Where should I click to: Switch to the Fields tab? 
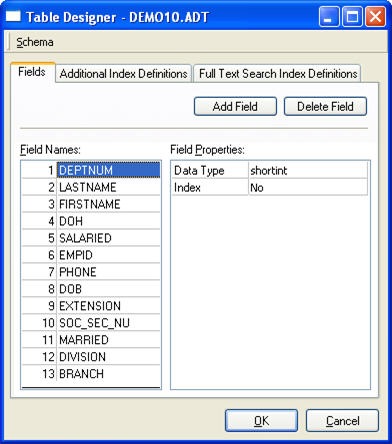point(32,72)
